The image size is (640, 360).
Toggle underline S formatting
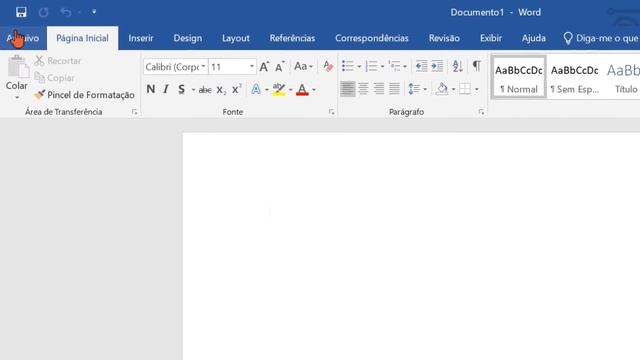click(181, 89)
